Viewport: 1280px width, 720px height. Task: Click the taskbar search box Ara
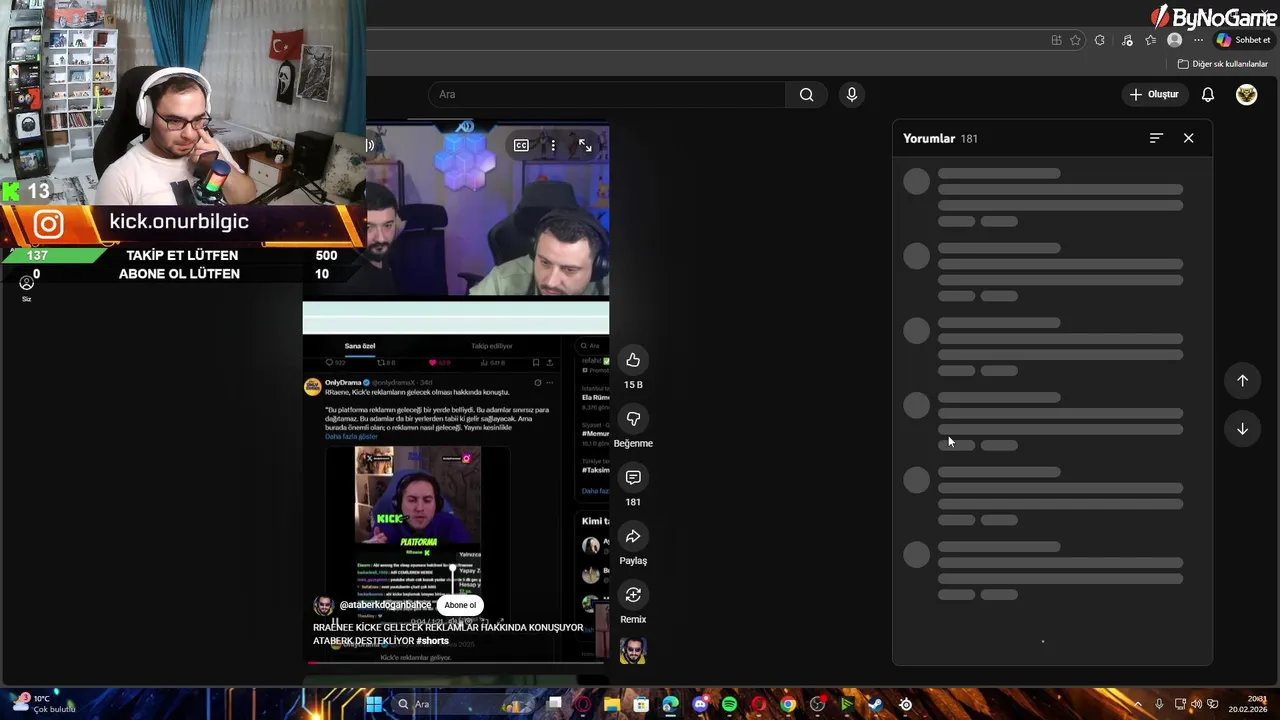pos(462,704)
